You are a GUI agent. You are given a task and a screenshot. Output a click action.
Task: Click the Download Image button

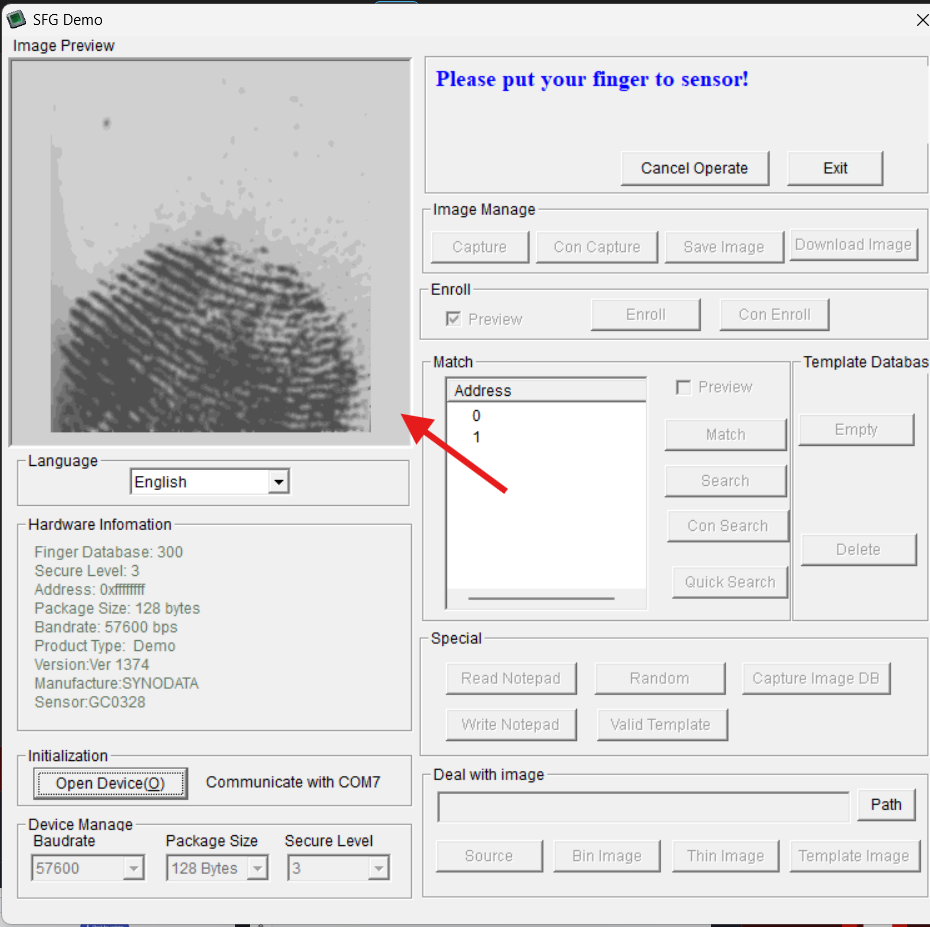pyautogui.click(x=853, y=244)
